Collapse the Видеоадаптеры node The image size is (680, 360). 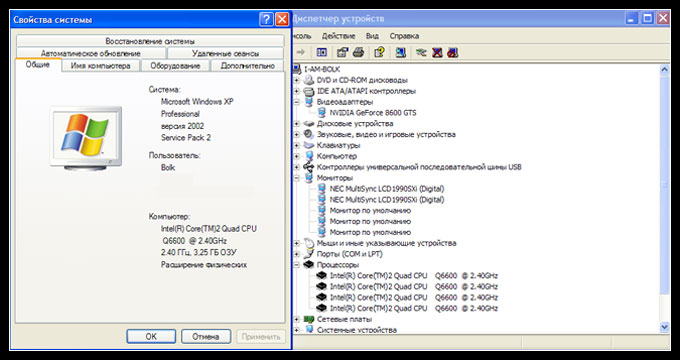[x=297, y=102]
